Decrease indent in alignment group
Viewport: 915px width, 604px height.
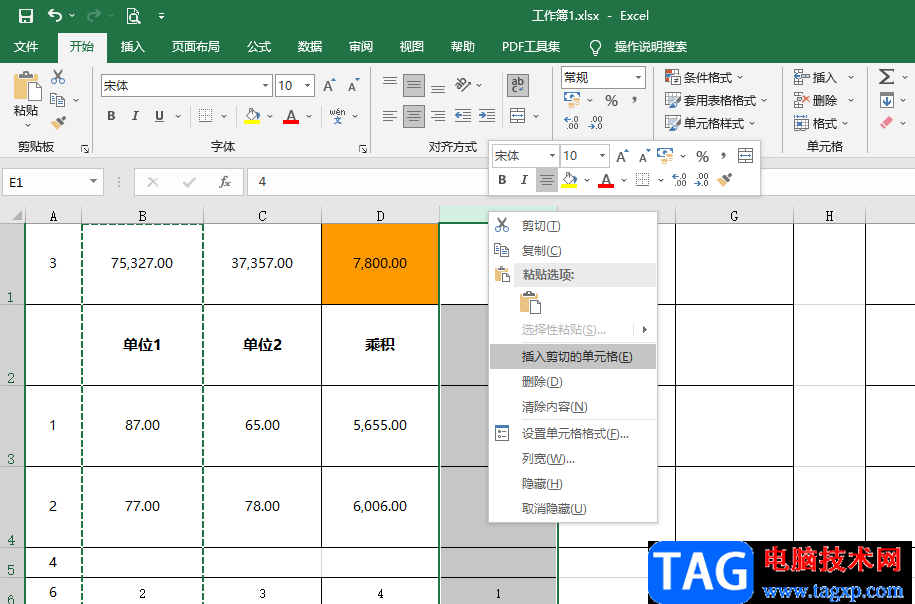[x=463, y=116]
